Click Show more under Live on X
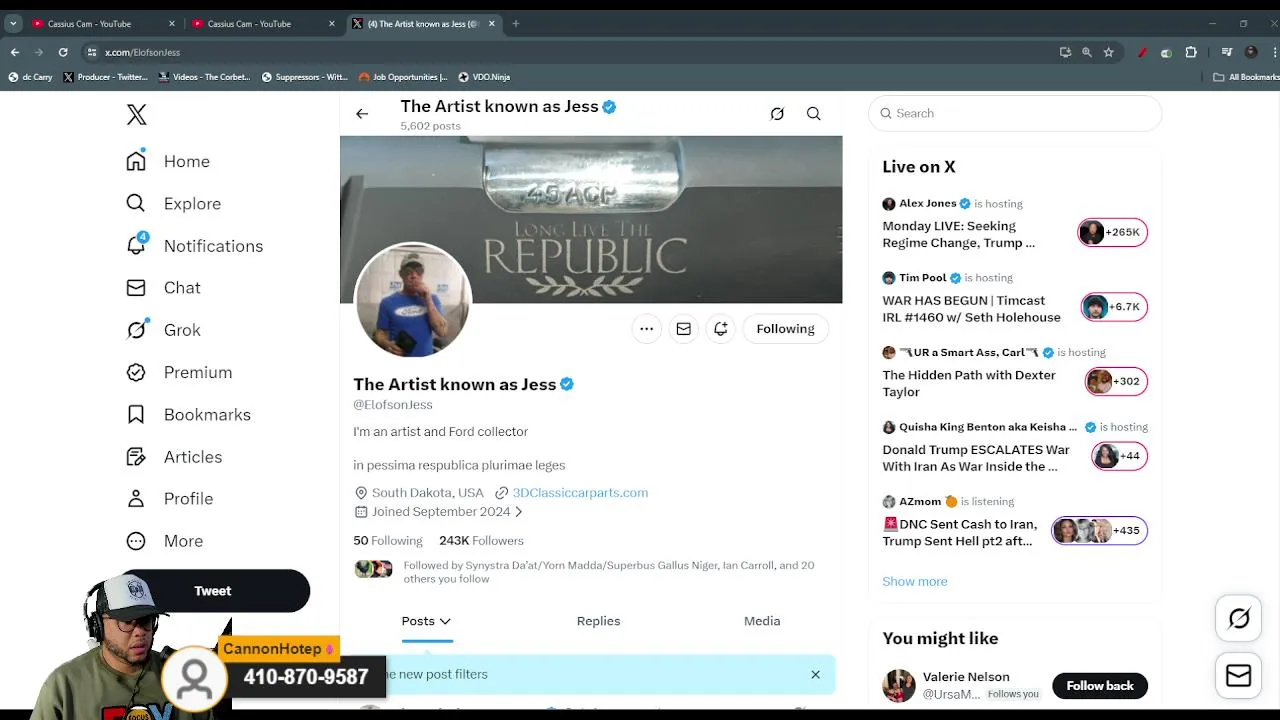This screenshot has width=1280, height=720. point(915,581)
